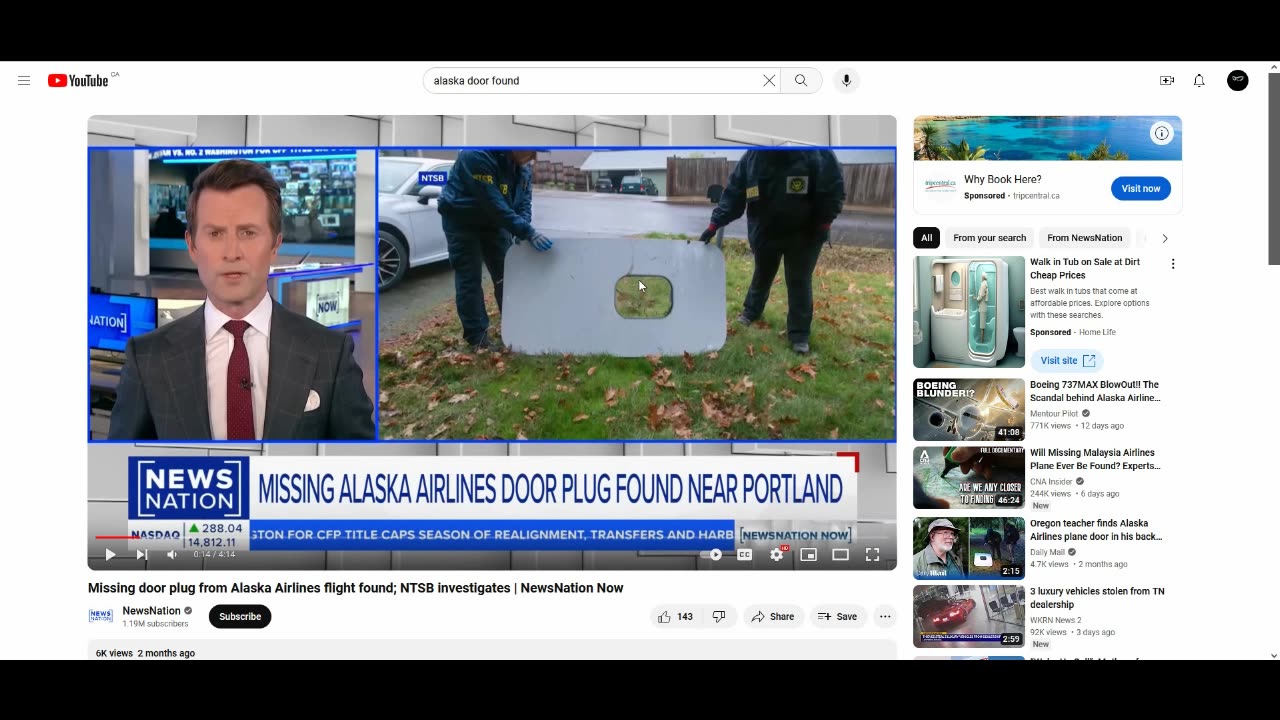
Task: Toggle the autoplay switch
Action: click(x=711, y=554)
